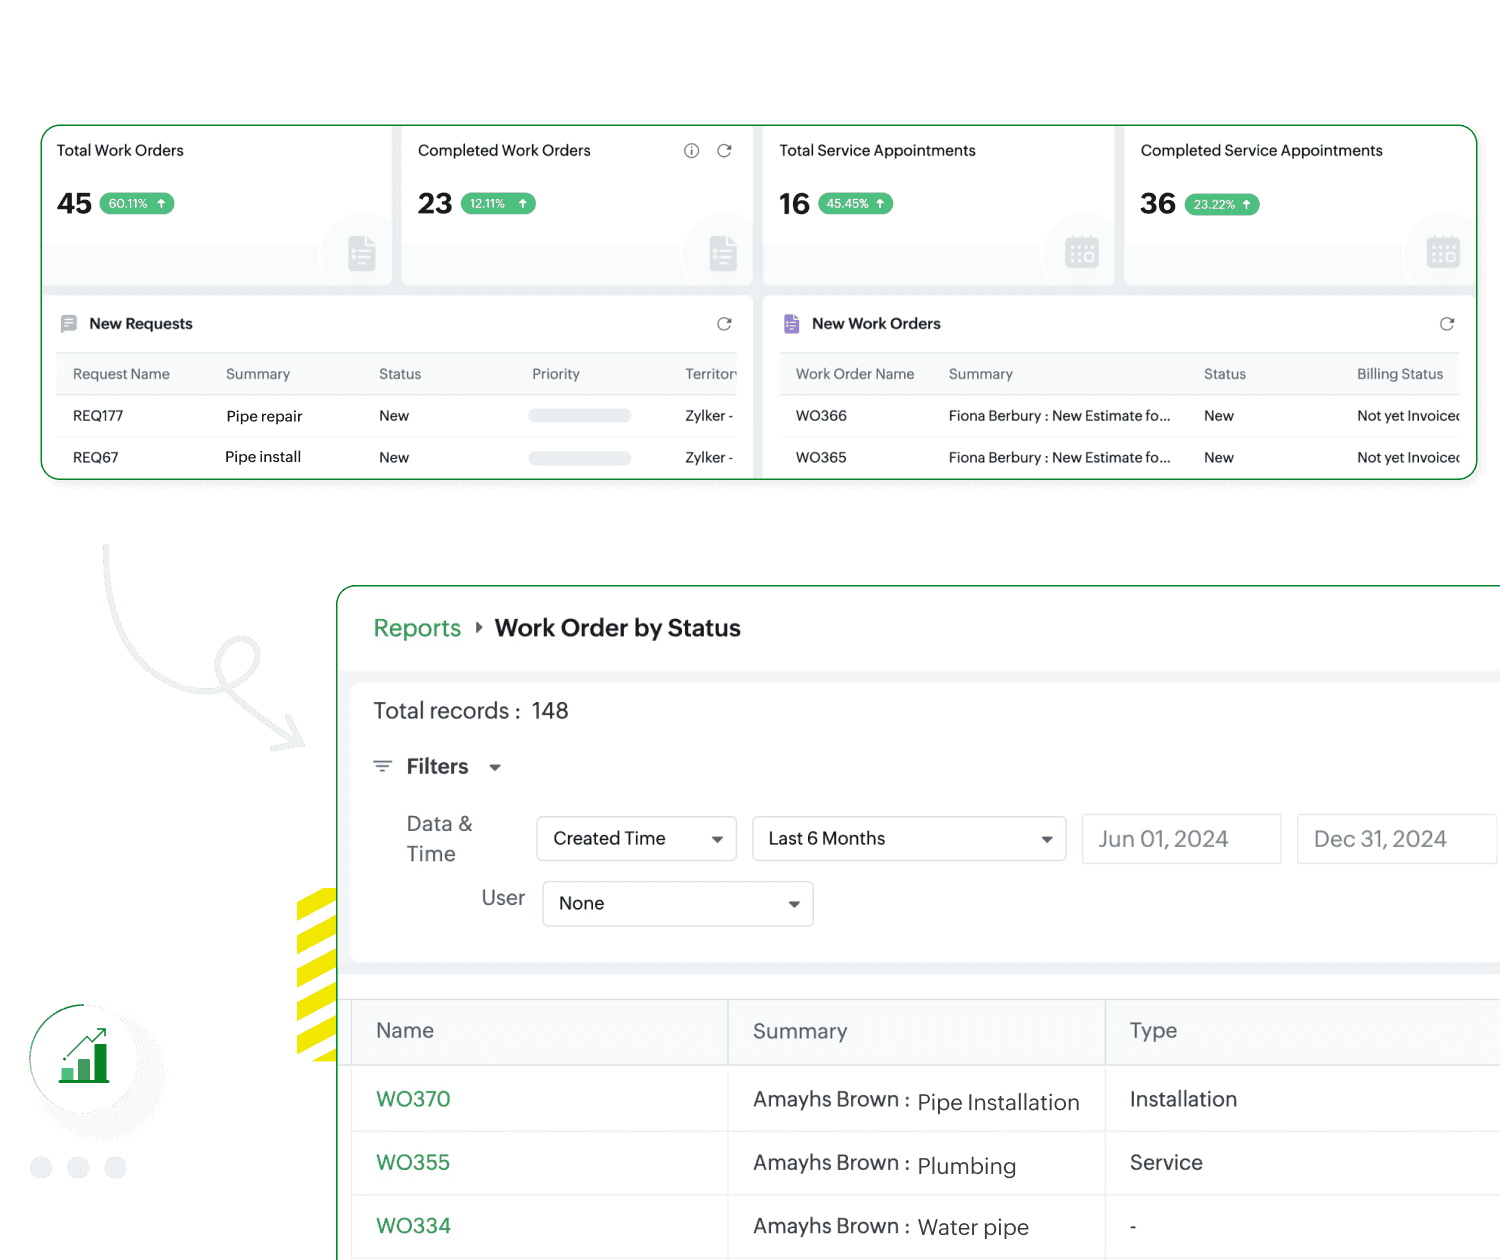Open the User None dropdown
The image size is (1500, 1260).
[x=678, y=904]
